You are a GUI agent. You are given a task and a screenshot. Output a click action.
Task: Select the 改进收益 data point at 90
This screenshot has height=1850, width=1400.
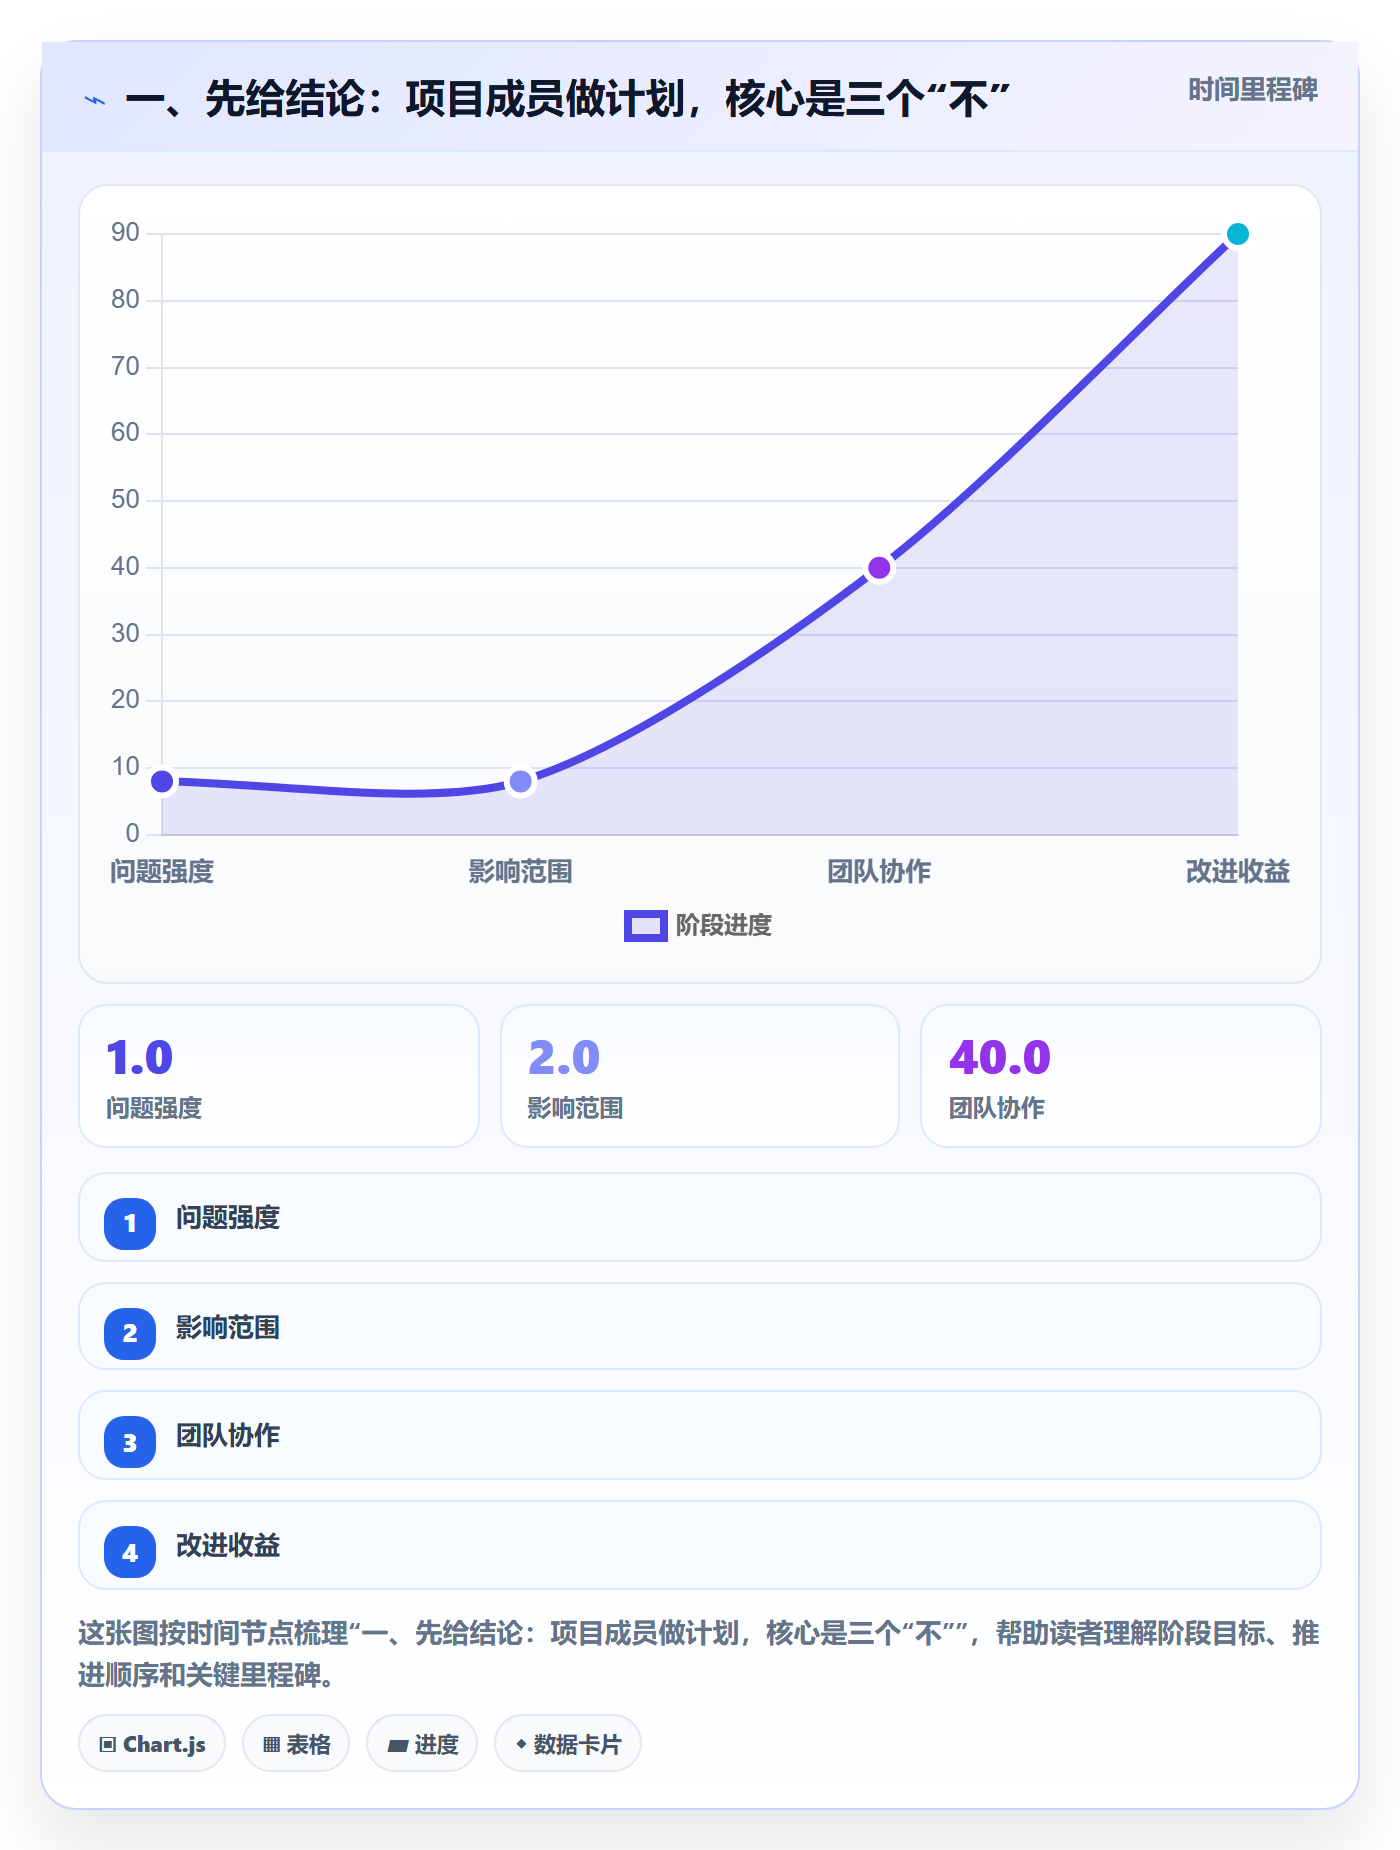click(x=1237, y=234)
